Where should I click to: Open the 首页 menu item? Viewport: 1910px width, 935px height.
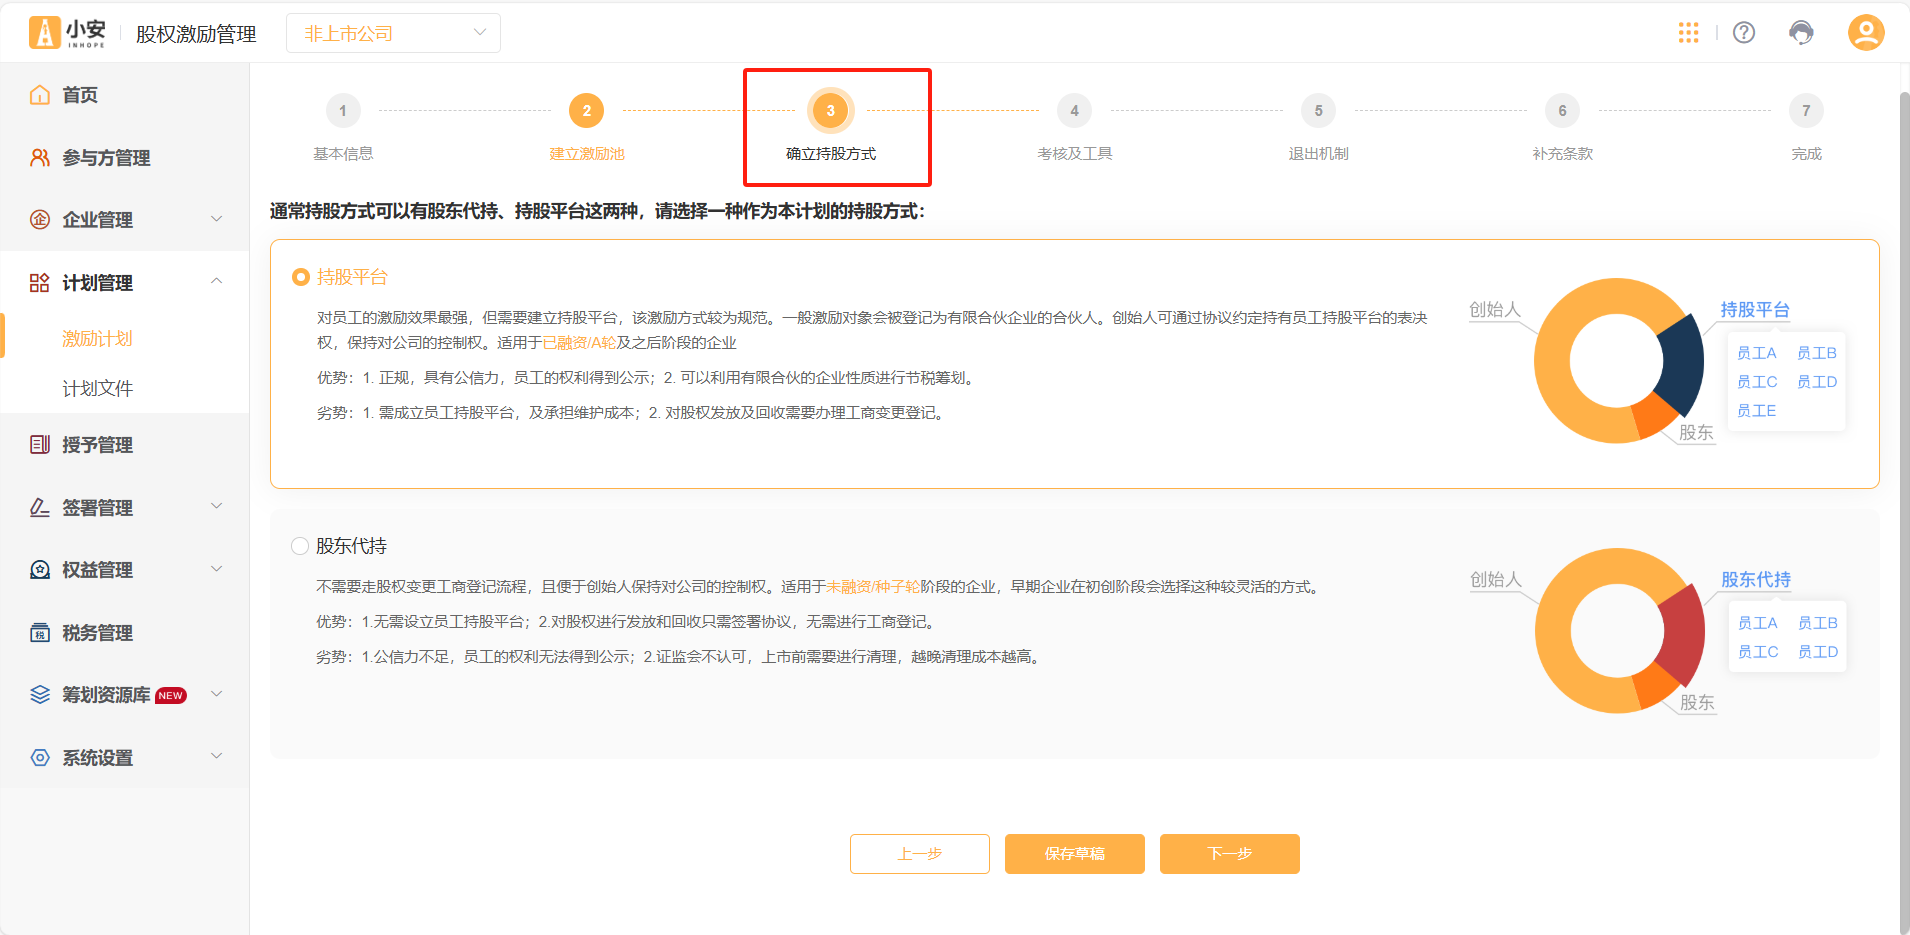[x=124, y=95]
